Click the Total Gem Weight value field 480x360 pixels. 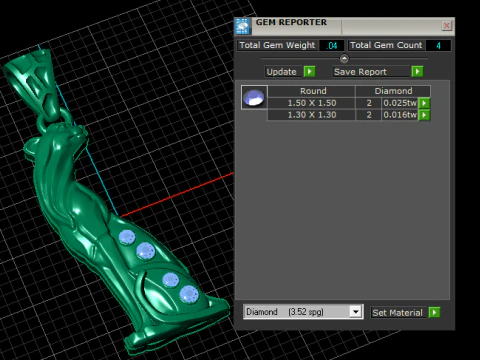tap(331, 45)
